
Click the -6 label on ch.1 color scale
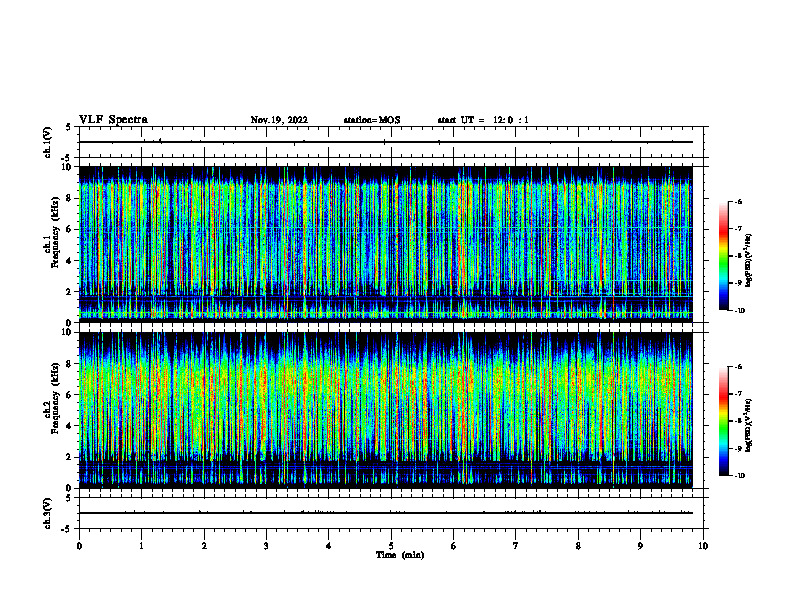[x=739, y=201]
